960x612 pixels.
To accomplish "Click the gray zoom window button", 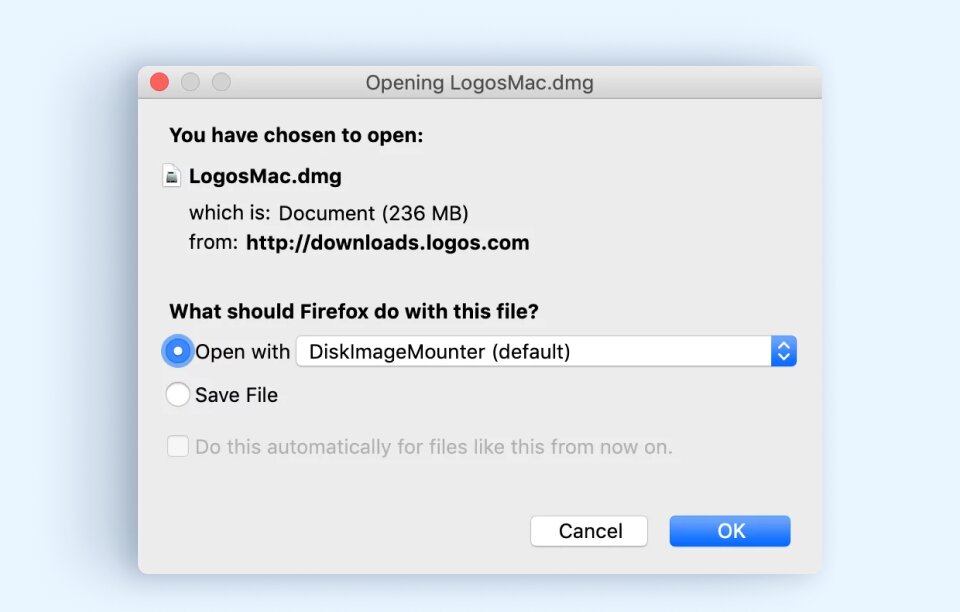I will pos(222,82).
